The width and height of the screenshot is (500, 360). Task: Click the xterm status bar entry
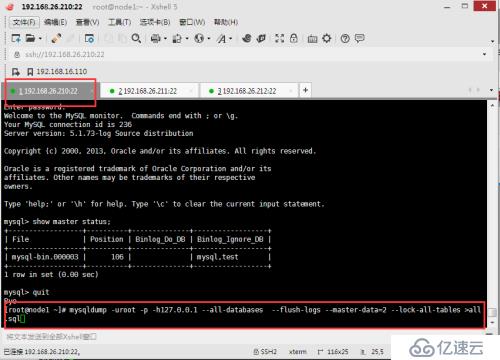[x=298, y=351]
